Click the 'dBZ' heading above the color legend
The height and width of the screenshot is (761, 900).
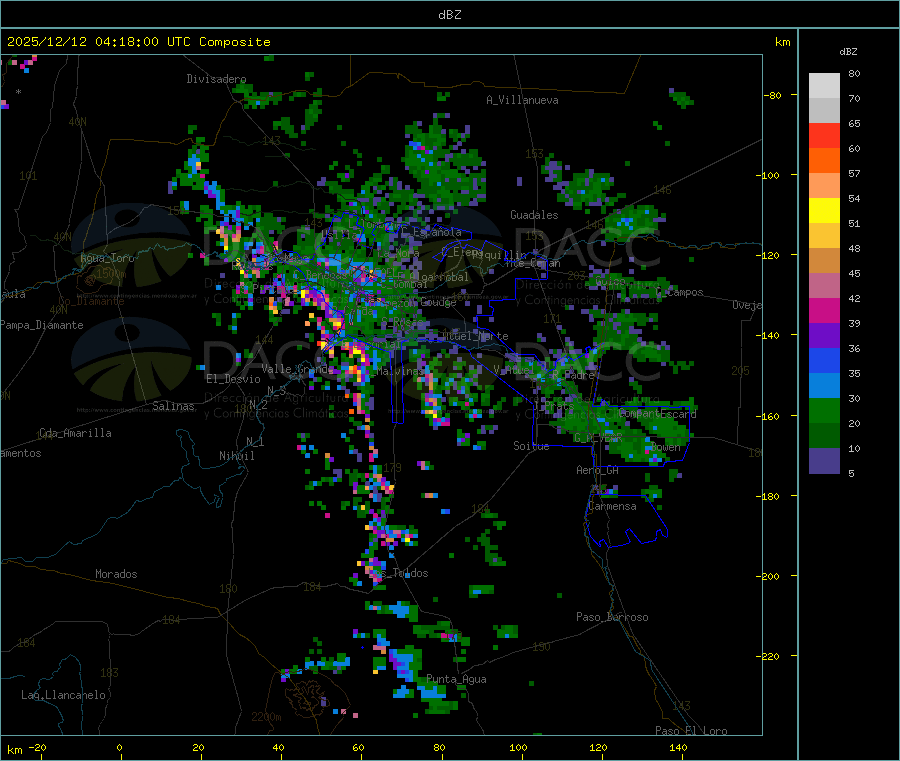click(x=848, y=52)
